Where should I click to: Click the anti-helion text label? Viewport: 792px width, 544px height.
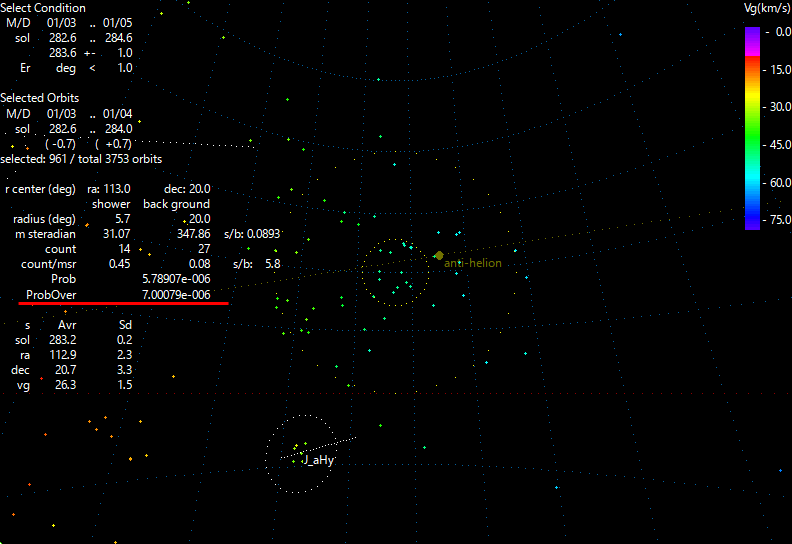click(x=473, y=263)
